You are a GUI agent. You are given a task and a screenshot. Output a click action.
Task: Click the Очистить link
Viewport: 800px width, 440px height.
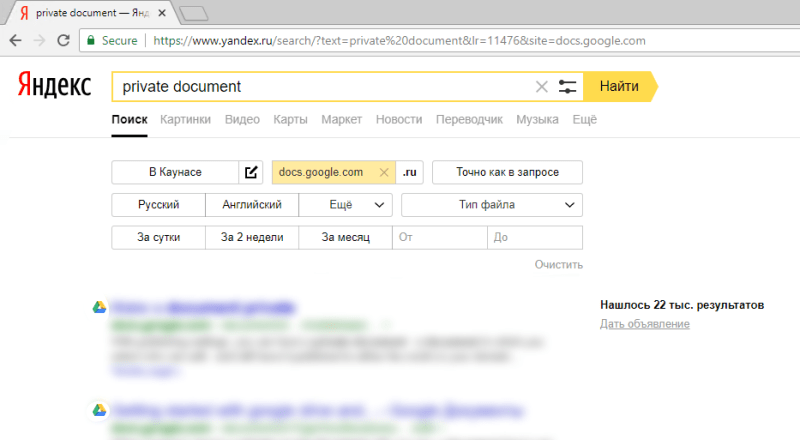click(558, 265)
